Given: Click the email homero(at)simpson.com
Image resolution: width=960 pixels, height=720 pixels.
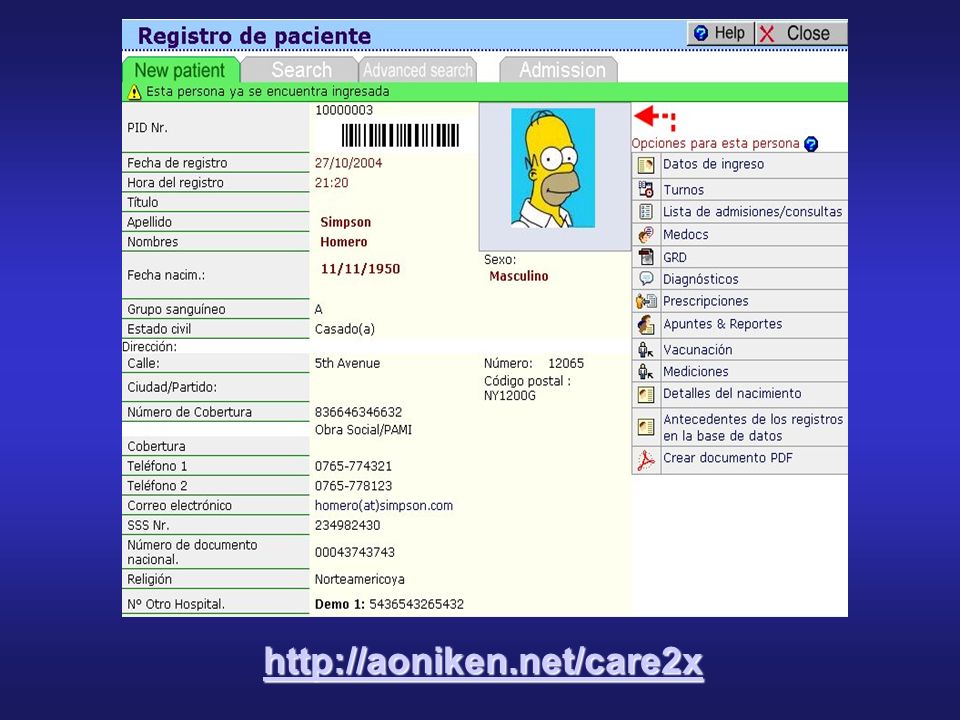Looking at the screenshot, I should (384, 506).
